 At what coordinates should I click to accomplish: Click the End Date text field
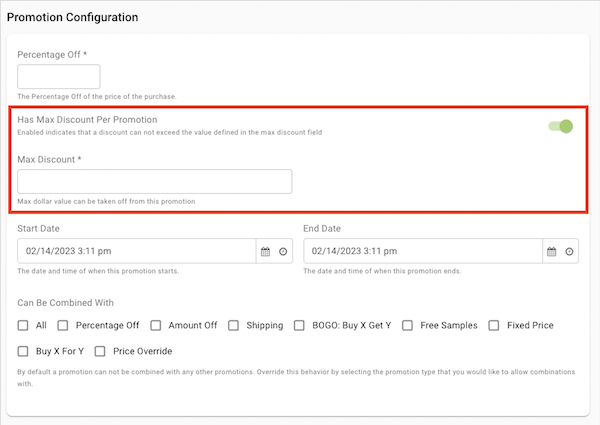click(x=423, y=251)
